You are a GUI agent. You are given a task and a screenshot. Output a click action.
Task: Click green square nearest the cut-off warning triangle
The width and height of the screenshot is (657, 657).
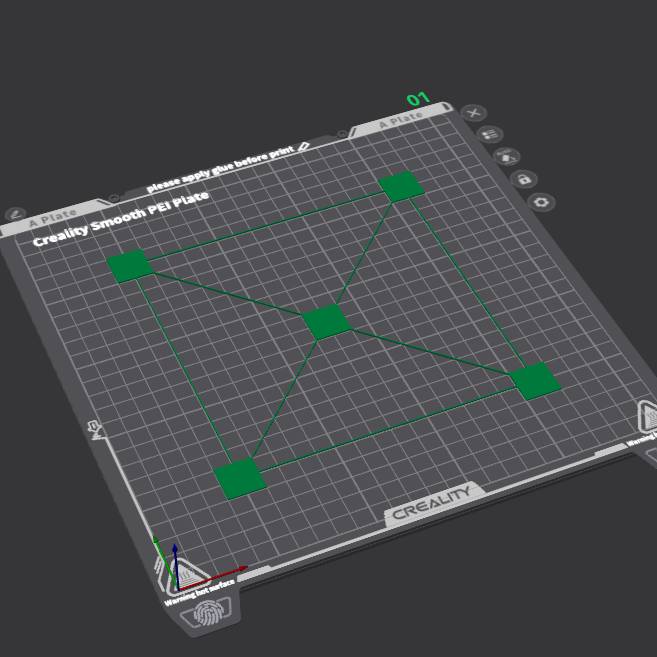(x=535, y=380)
